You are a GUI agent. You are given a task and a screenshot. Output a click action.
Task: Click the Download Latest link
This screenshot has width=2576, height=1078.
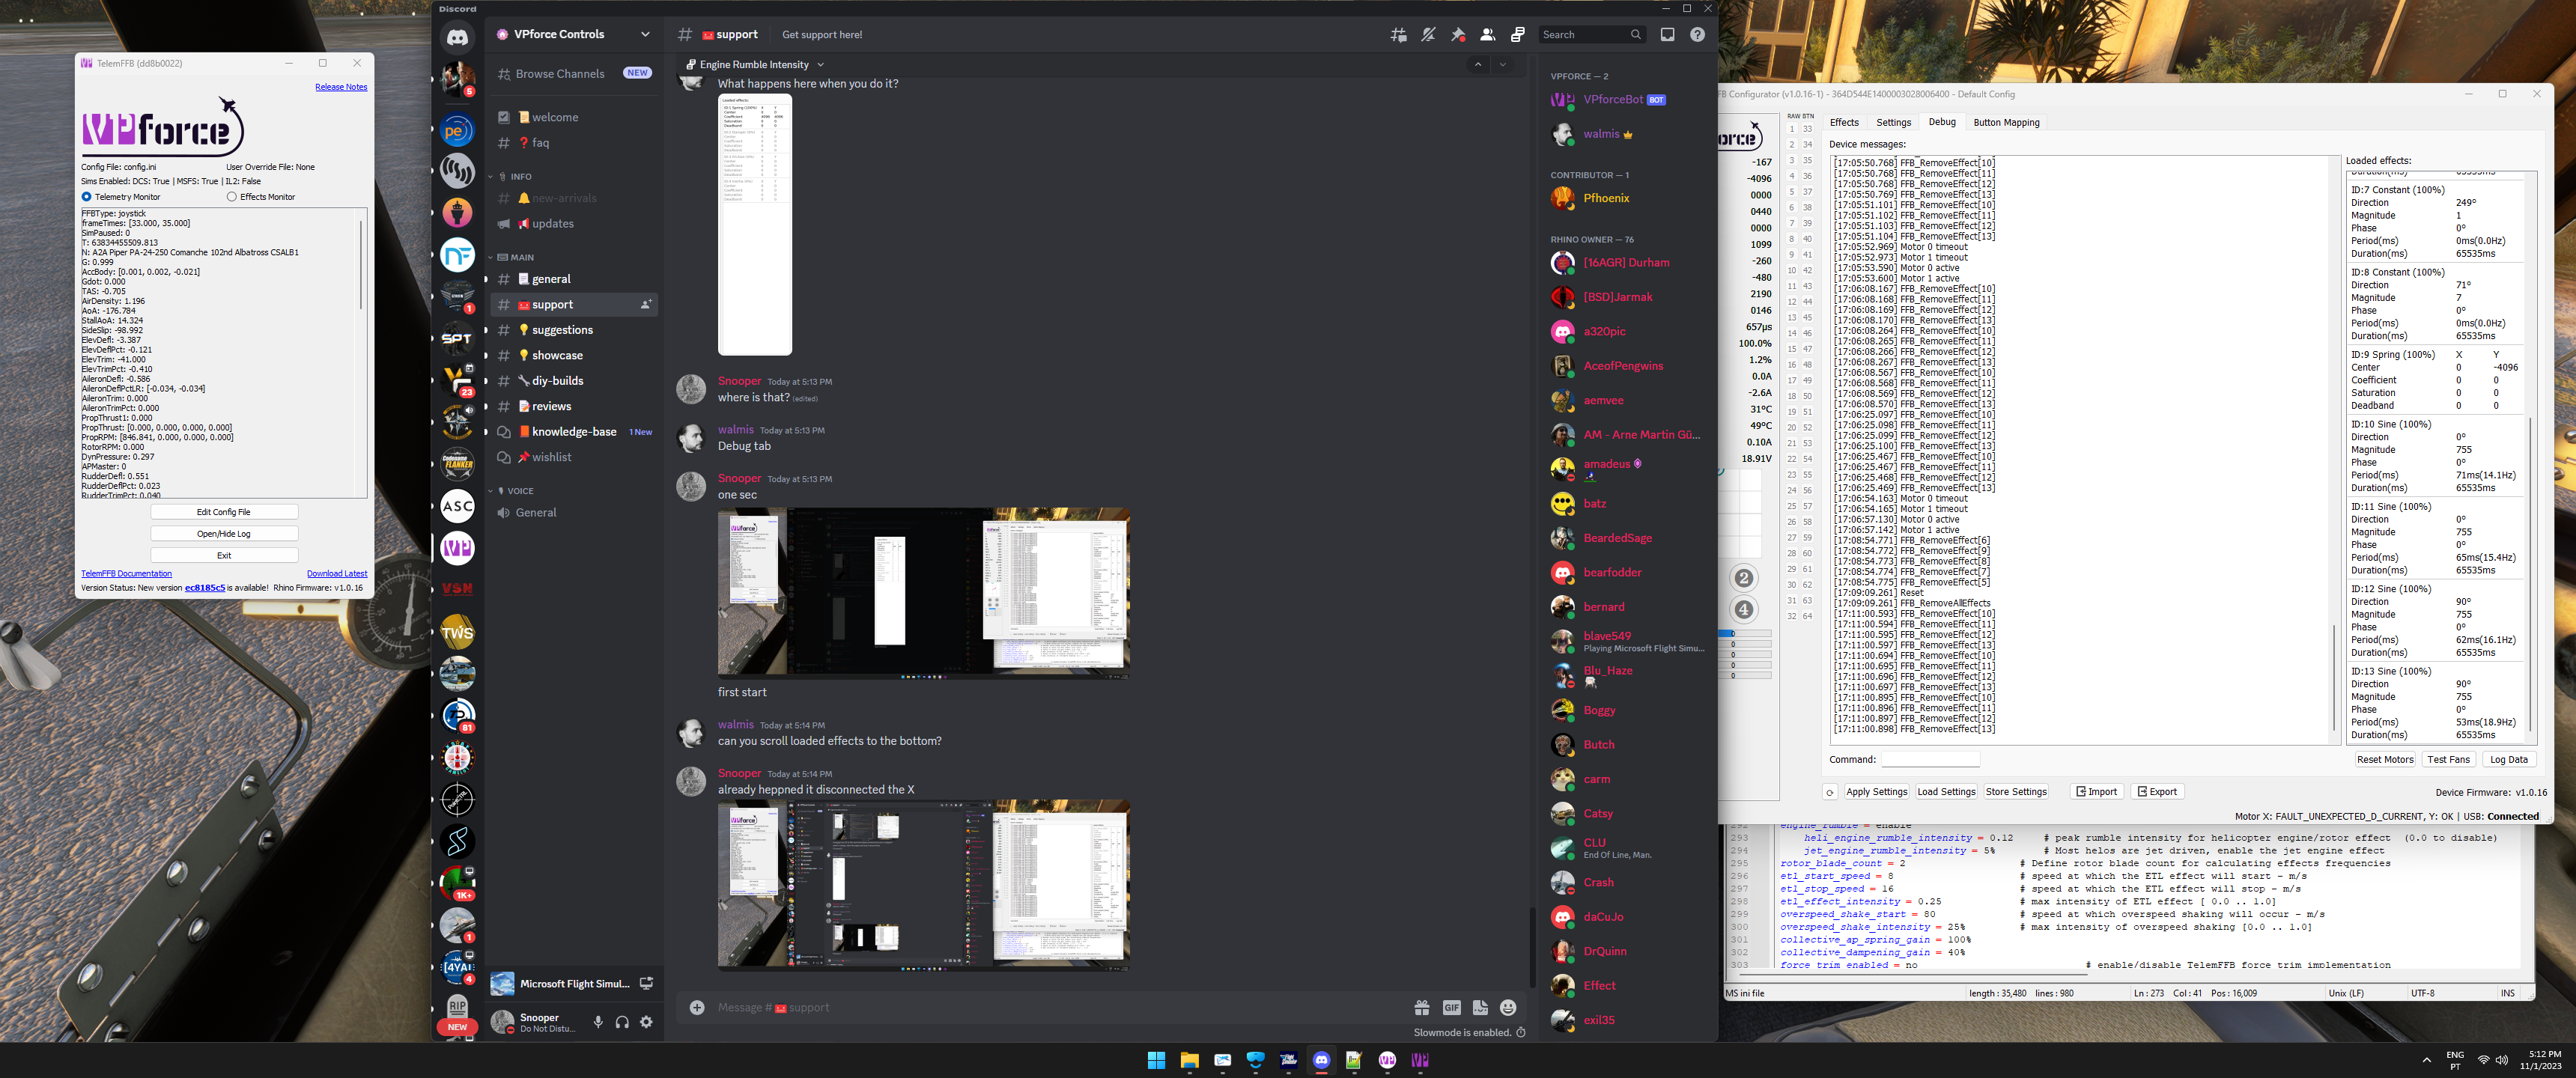pos(336,574)
